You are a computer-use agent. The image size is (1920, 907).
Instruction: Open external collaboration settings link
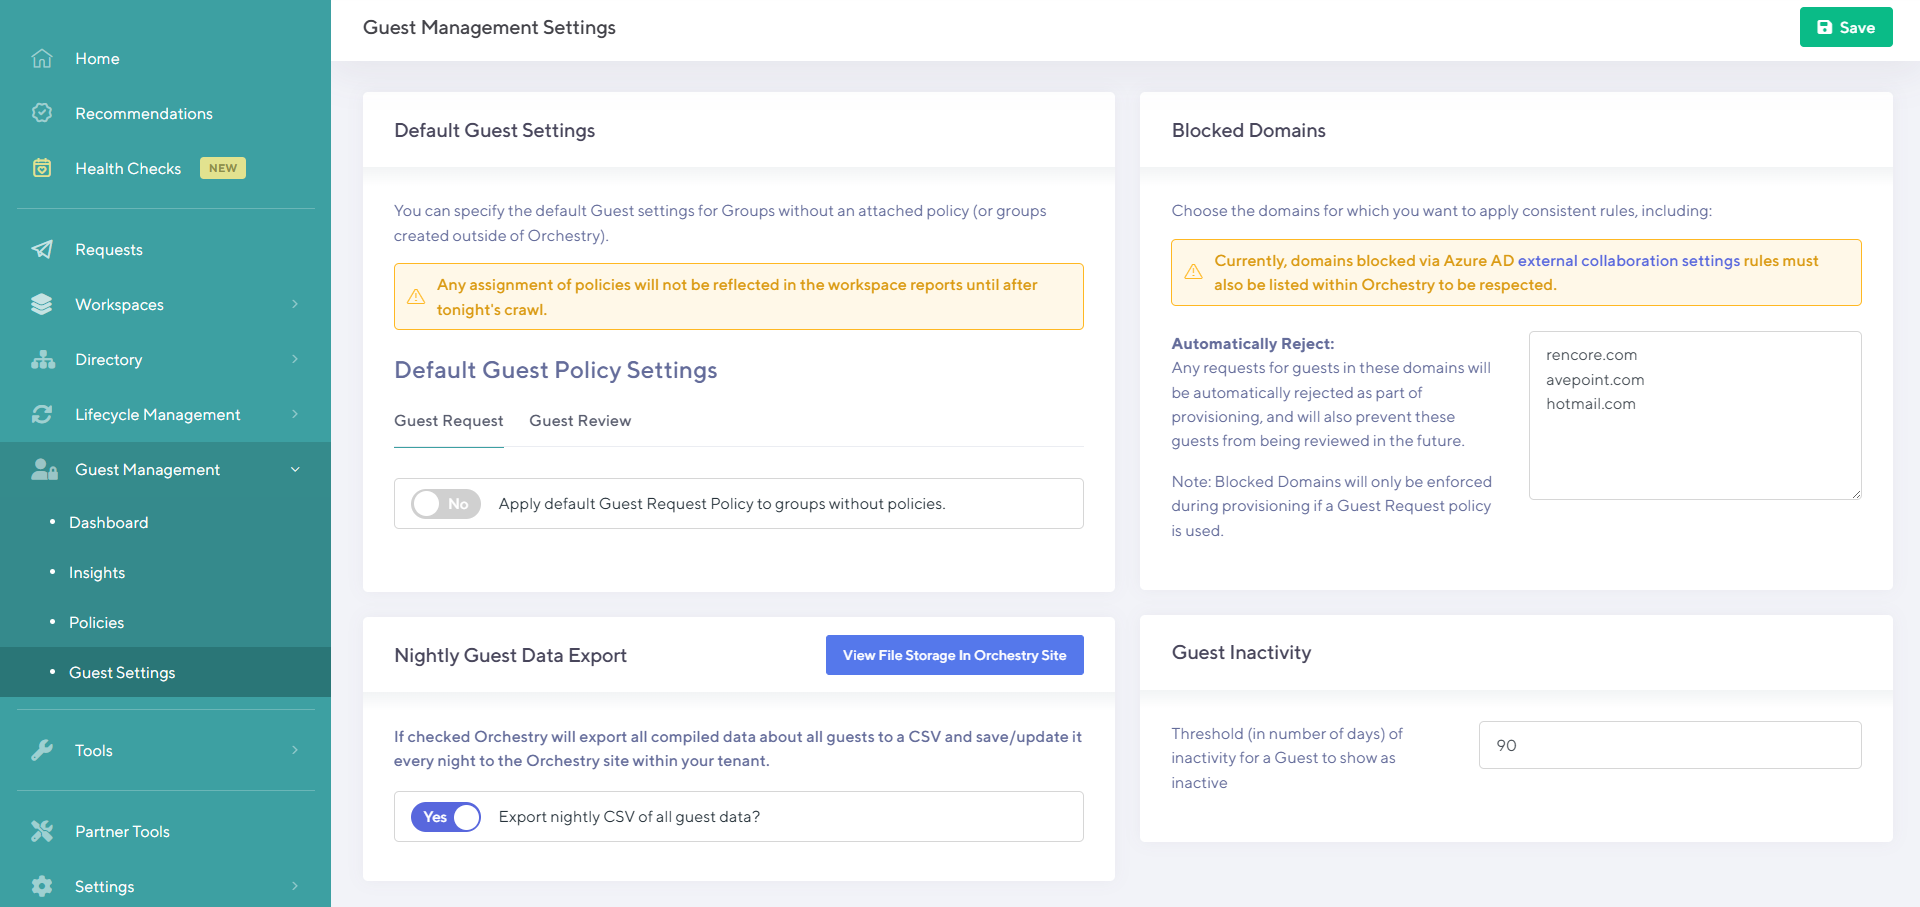click(x=1628, y=261)
